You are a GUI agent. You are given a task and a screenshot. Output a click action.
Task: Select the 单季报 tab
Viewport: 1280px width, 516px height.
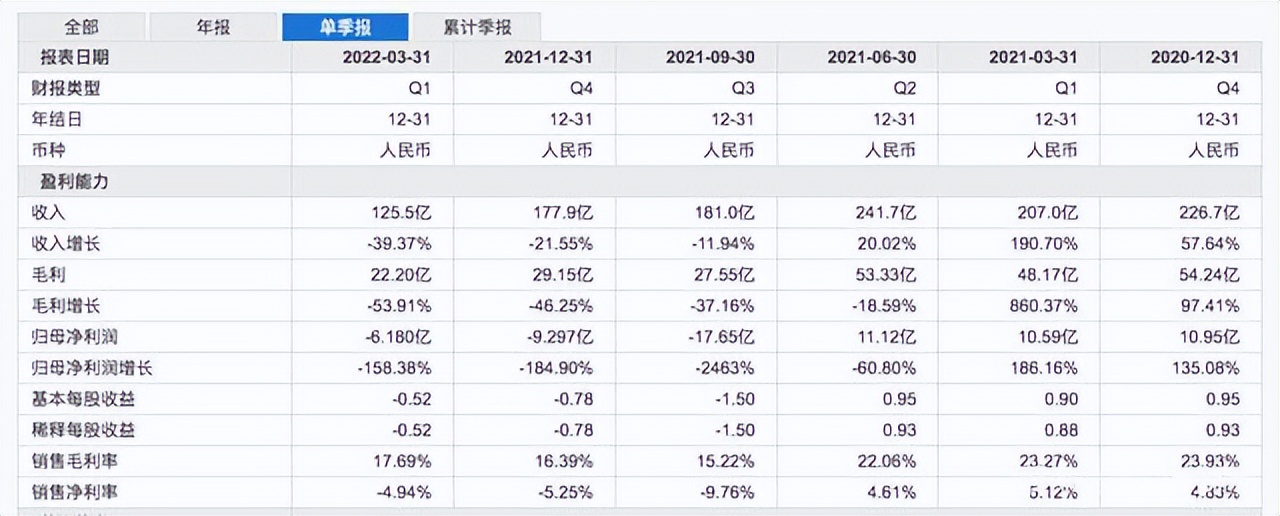coord(345,27)
